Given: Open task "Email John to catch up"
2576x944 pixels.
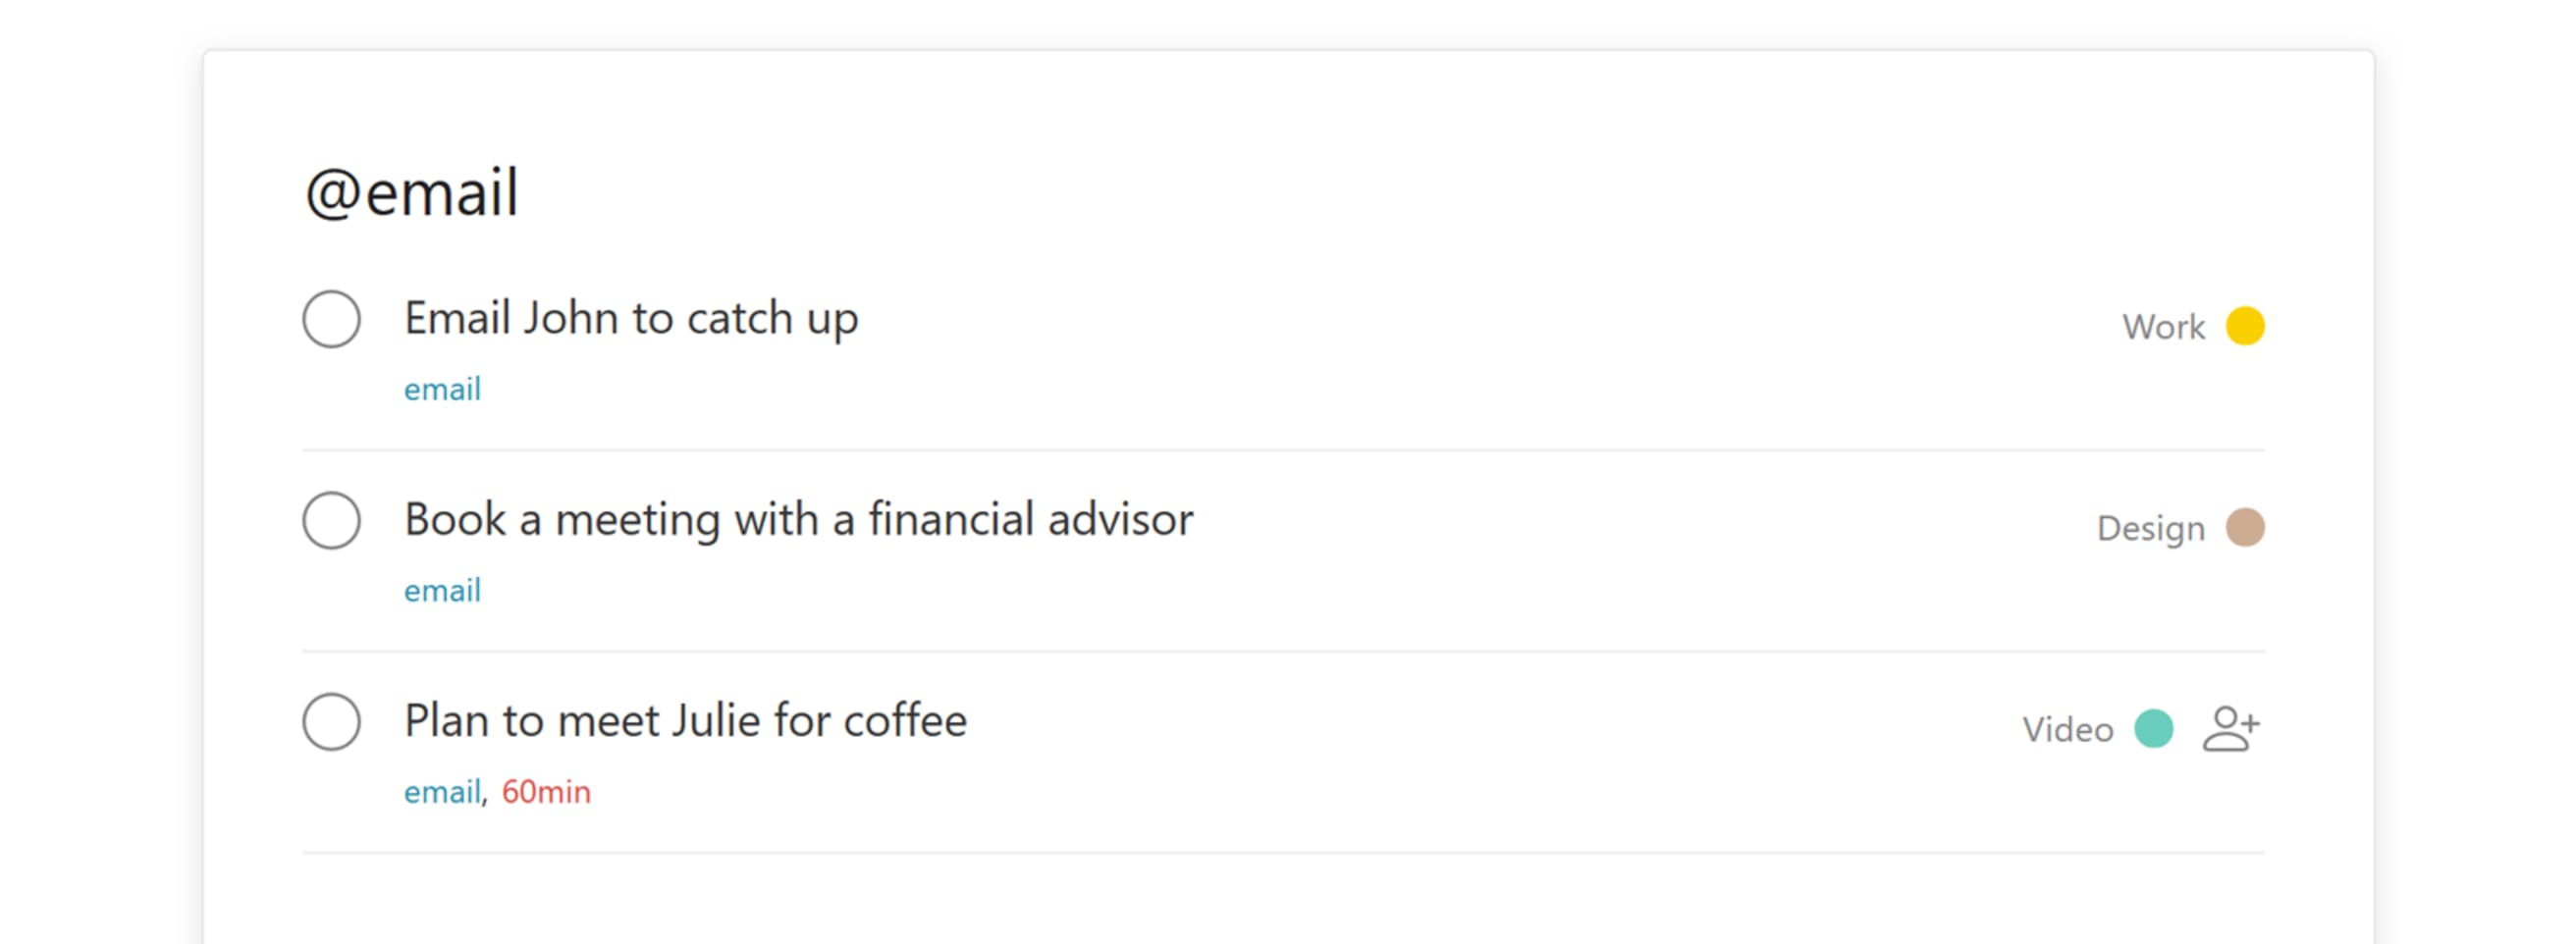Looking at the screenshot, I should click(x=630, y=320).
